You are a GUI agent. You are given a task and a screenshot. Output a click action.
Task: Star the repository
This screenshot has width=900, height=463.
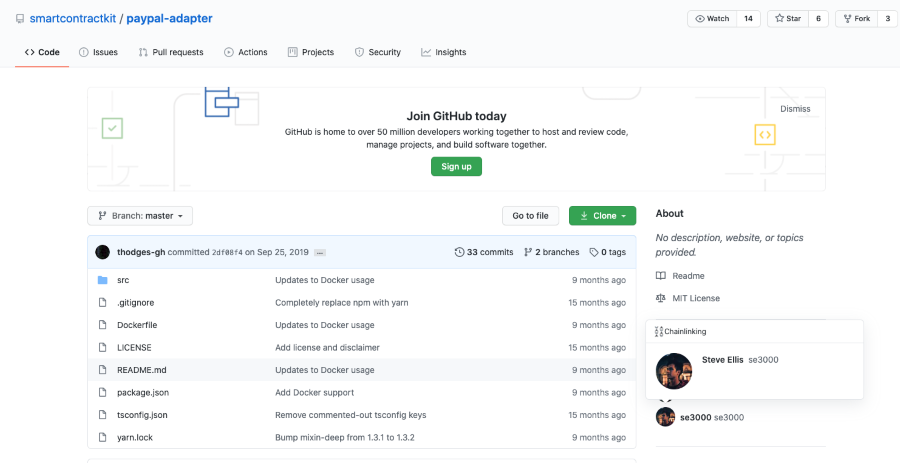point(788,18)
